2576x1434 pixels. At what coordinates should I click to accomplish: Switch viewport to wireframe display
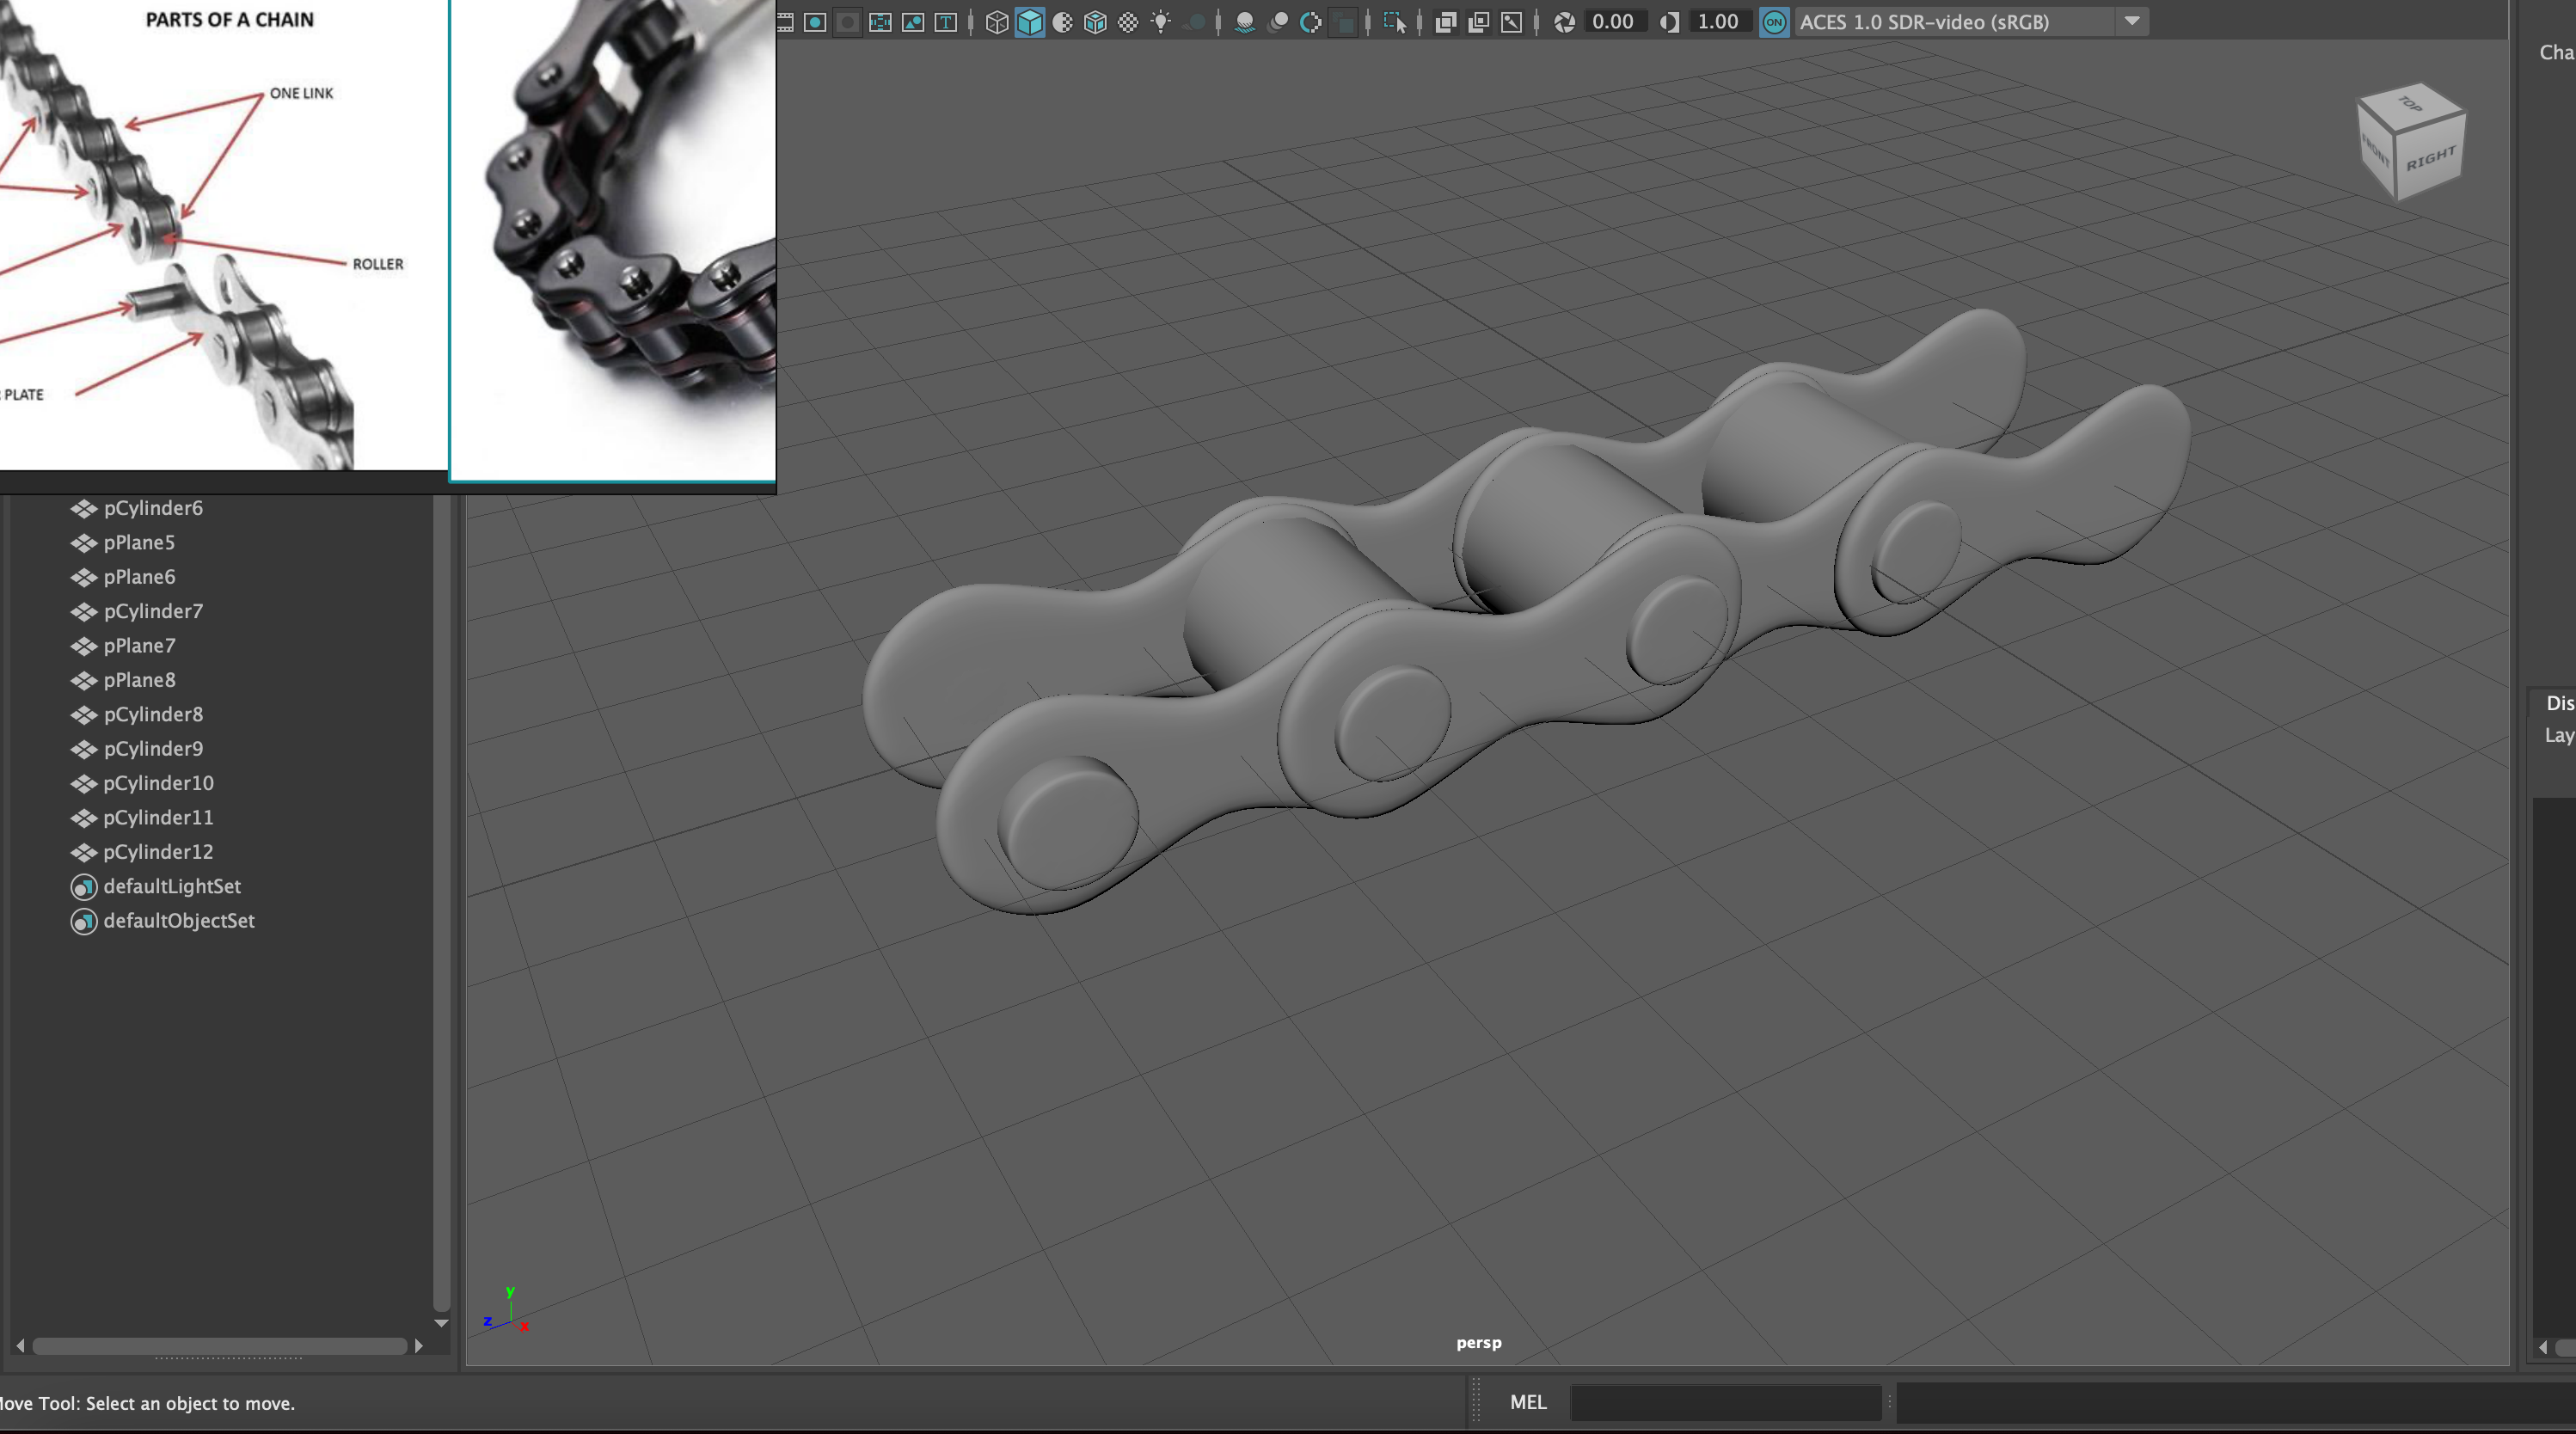(x=997, y=22)
